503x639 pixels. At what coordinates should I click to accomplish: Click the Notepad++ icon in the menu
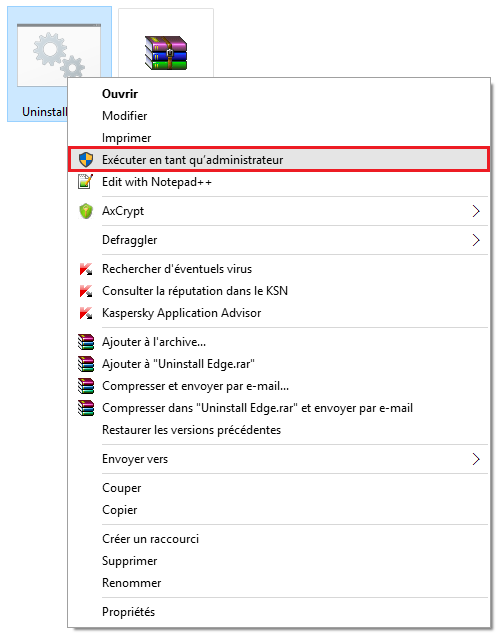pos(86,182)
